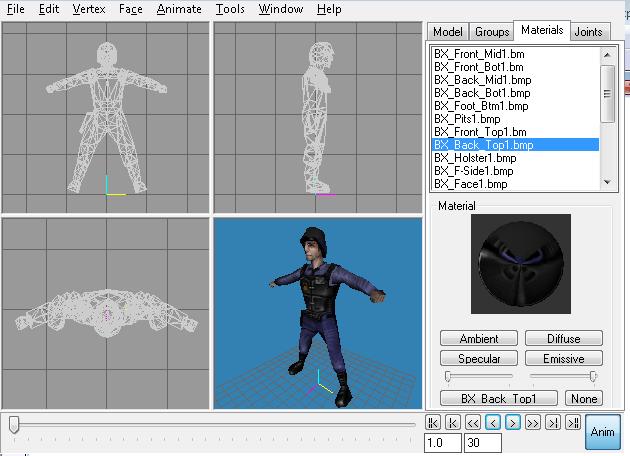This screenshot has height=456, width=630.
Task: Open the Help menu
Action: (x=329, y=9)
